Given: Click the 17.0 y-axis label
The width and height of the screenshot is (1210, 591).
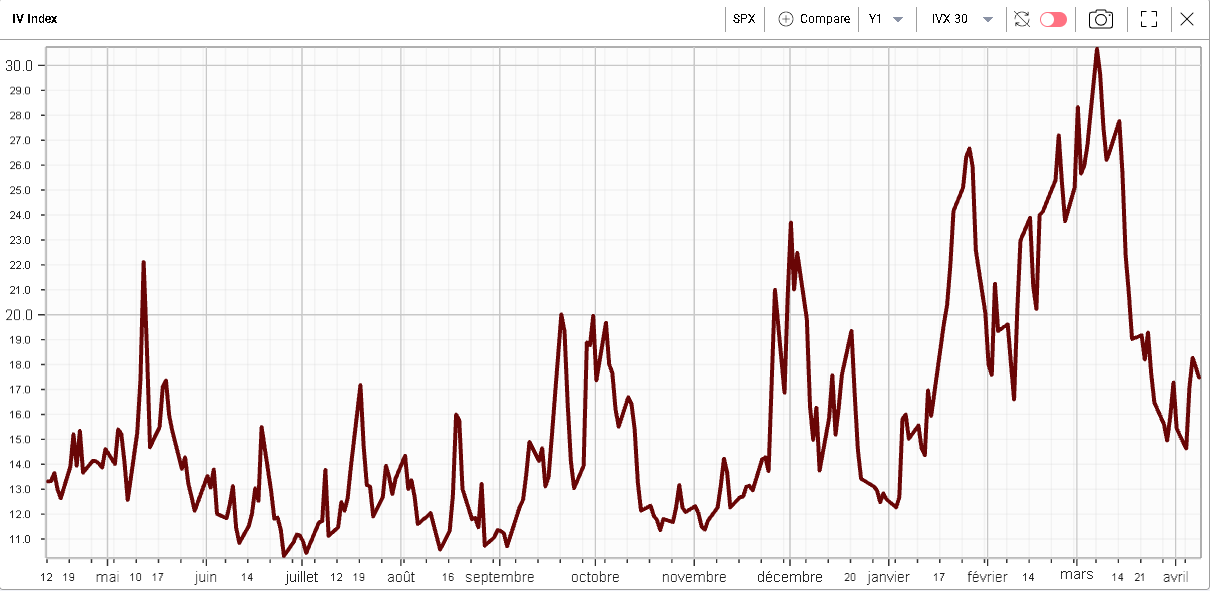Looking at the screenshot, I should click(x=20, y=390).
